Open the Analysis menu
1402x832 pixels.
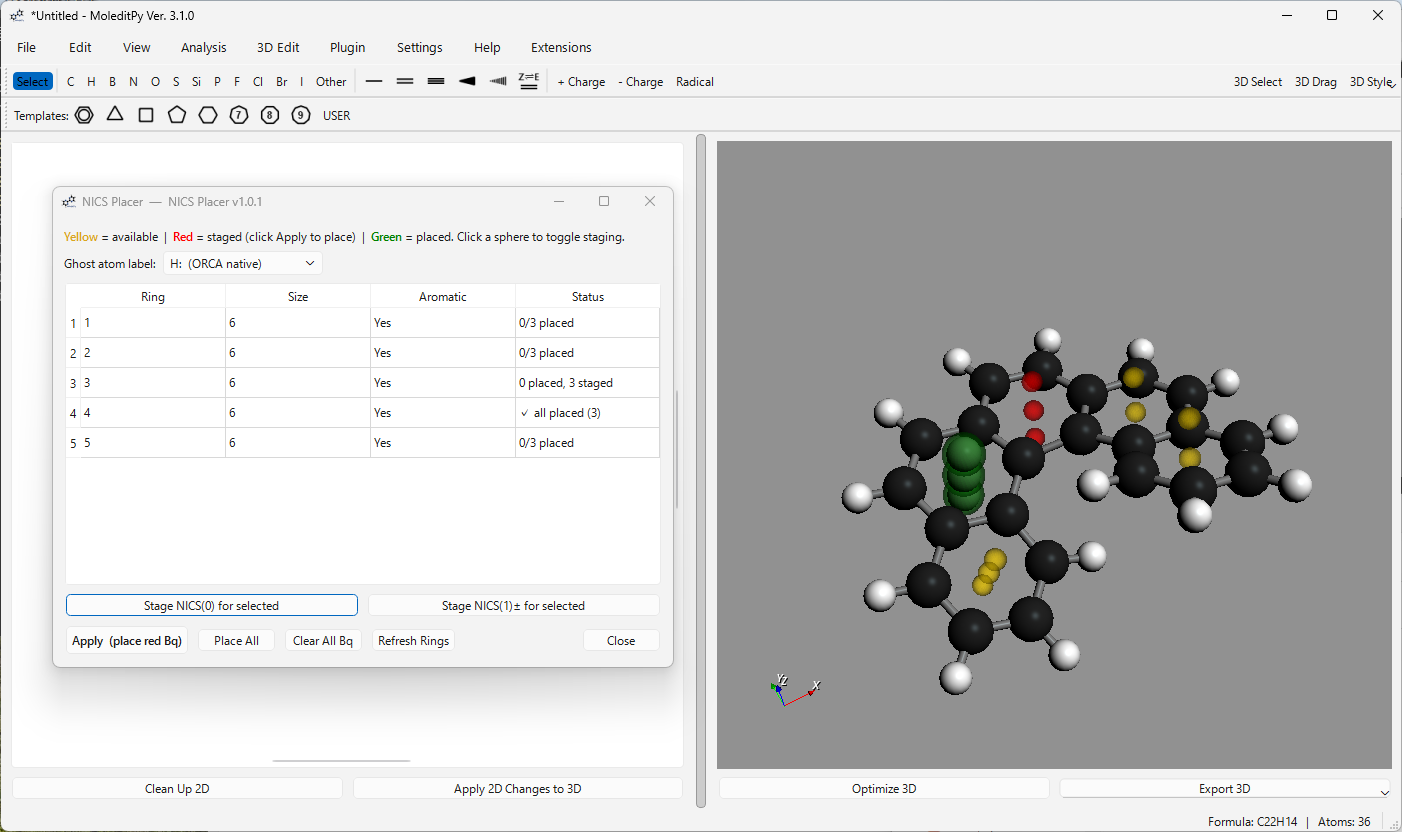[x=203, y=47]
